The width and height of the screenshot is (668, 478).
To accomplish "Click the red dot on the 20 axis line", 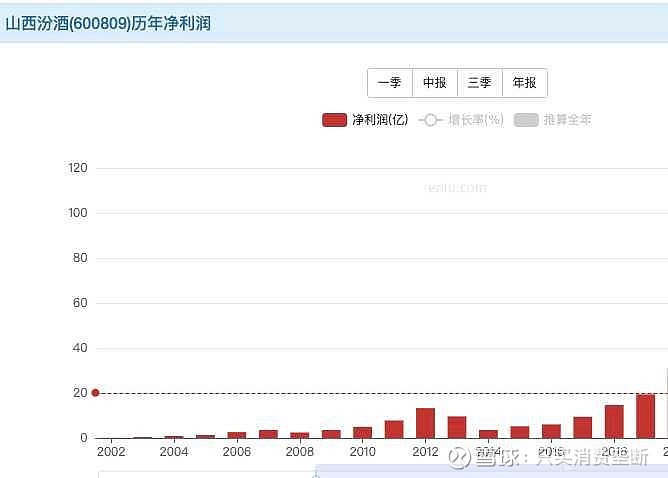I will coord(95,393).
